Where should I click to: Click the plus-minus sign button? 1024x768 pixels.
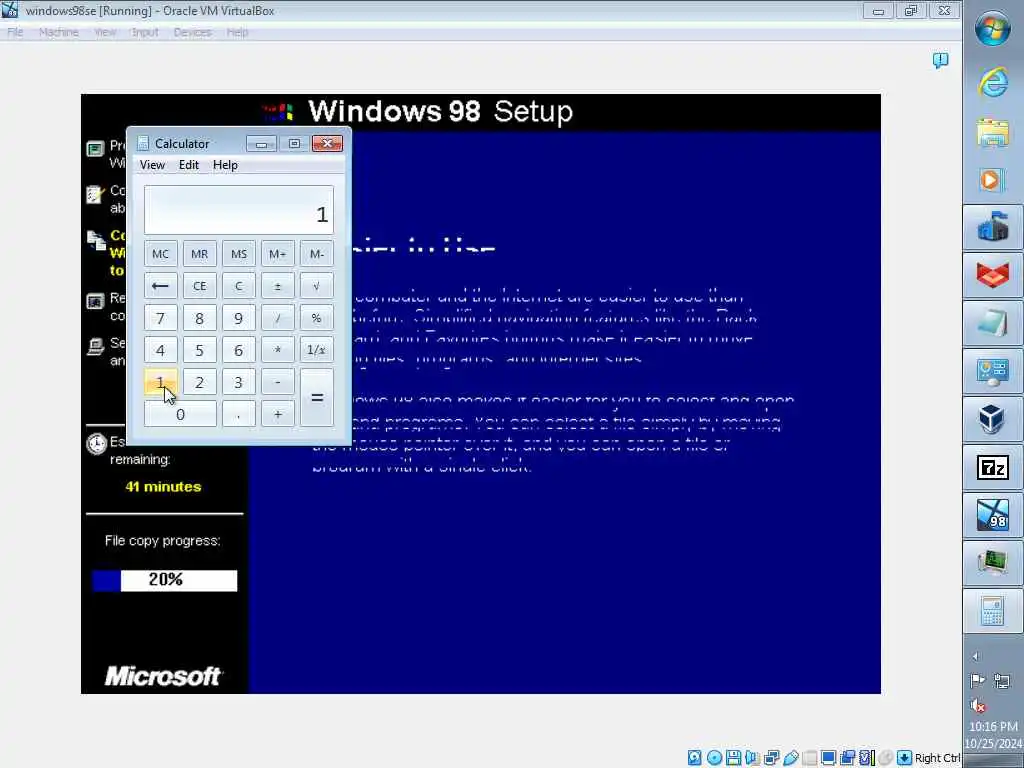coord(278,286)
